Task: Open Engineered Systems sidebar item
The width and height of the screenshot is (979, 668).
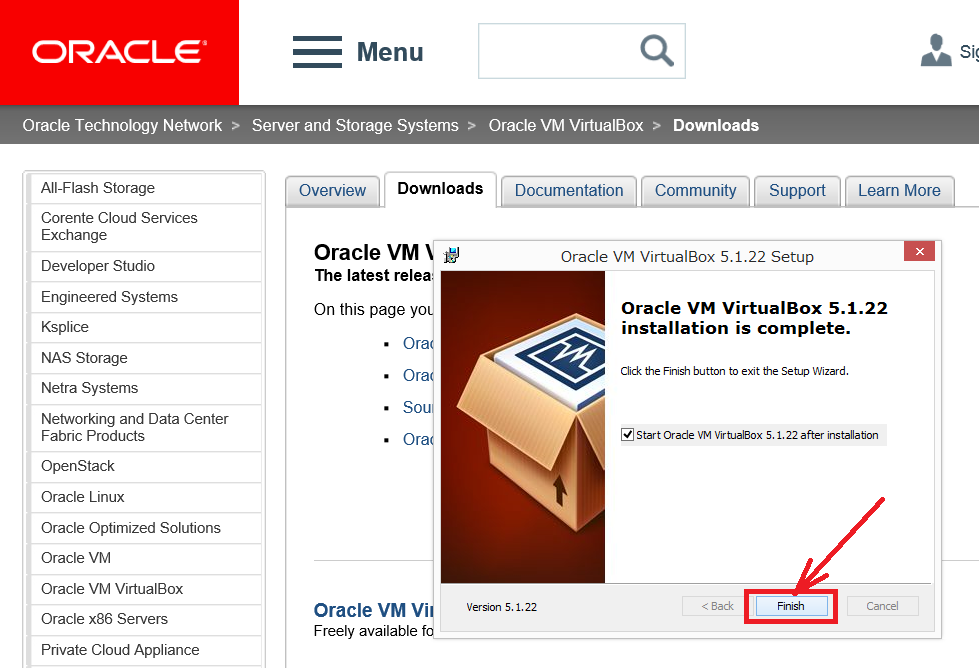Action: tap(145, 297)
